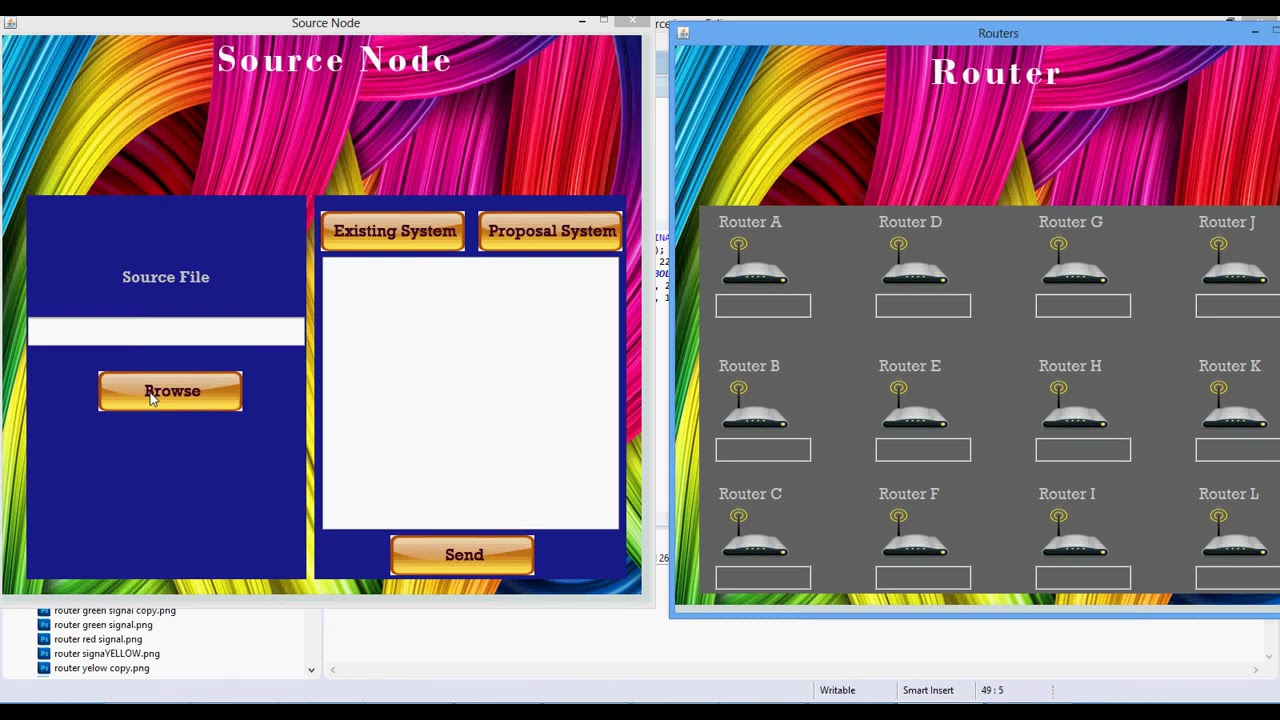This screenshot has width=1280, height=720.
Task: Click editor horizontal scroll right arrow
Action: click(x=1255, y=670)
